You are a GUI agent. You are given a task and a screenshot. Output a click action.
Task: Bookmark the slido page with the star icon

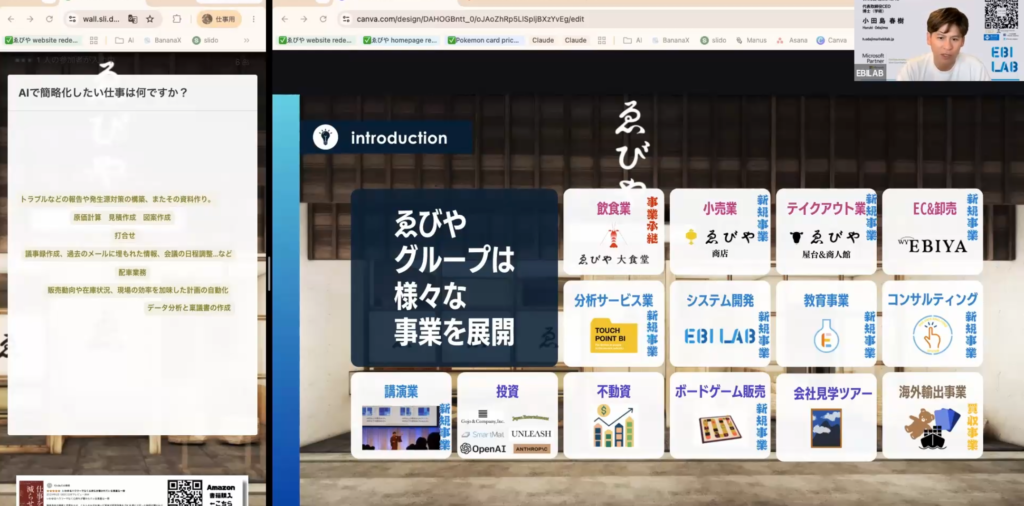tap(150, 19)
